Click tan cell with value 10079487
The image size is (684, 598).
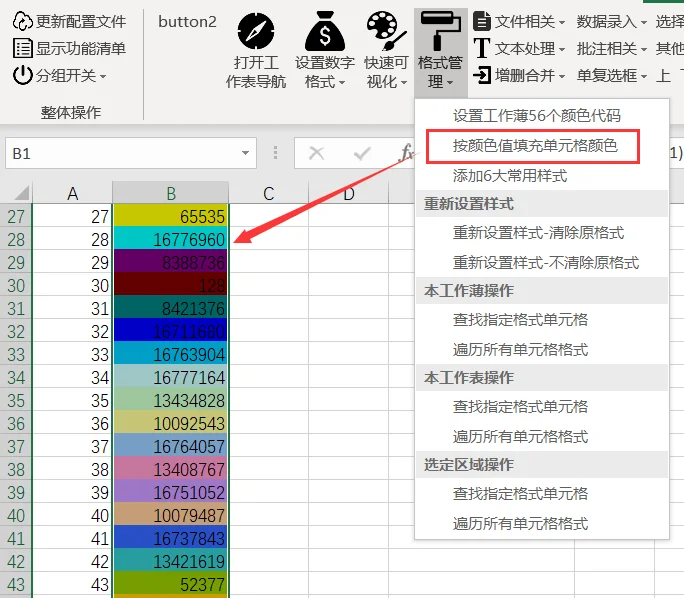[x=171, y=515]
